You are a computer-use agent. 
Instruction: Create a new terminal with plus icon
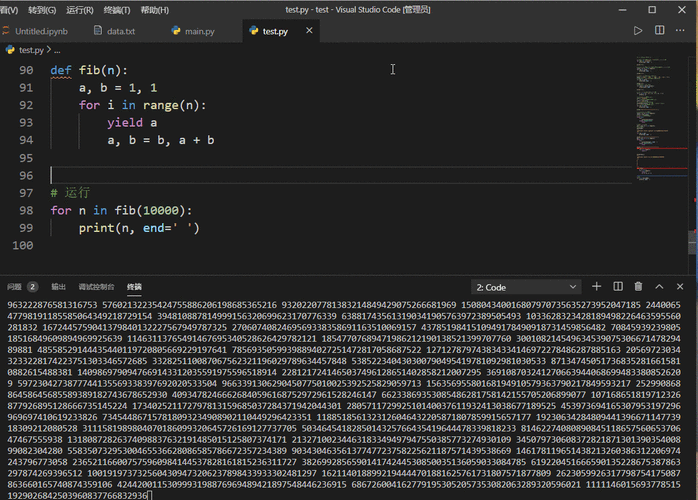[x=596, y=286]
